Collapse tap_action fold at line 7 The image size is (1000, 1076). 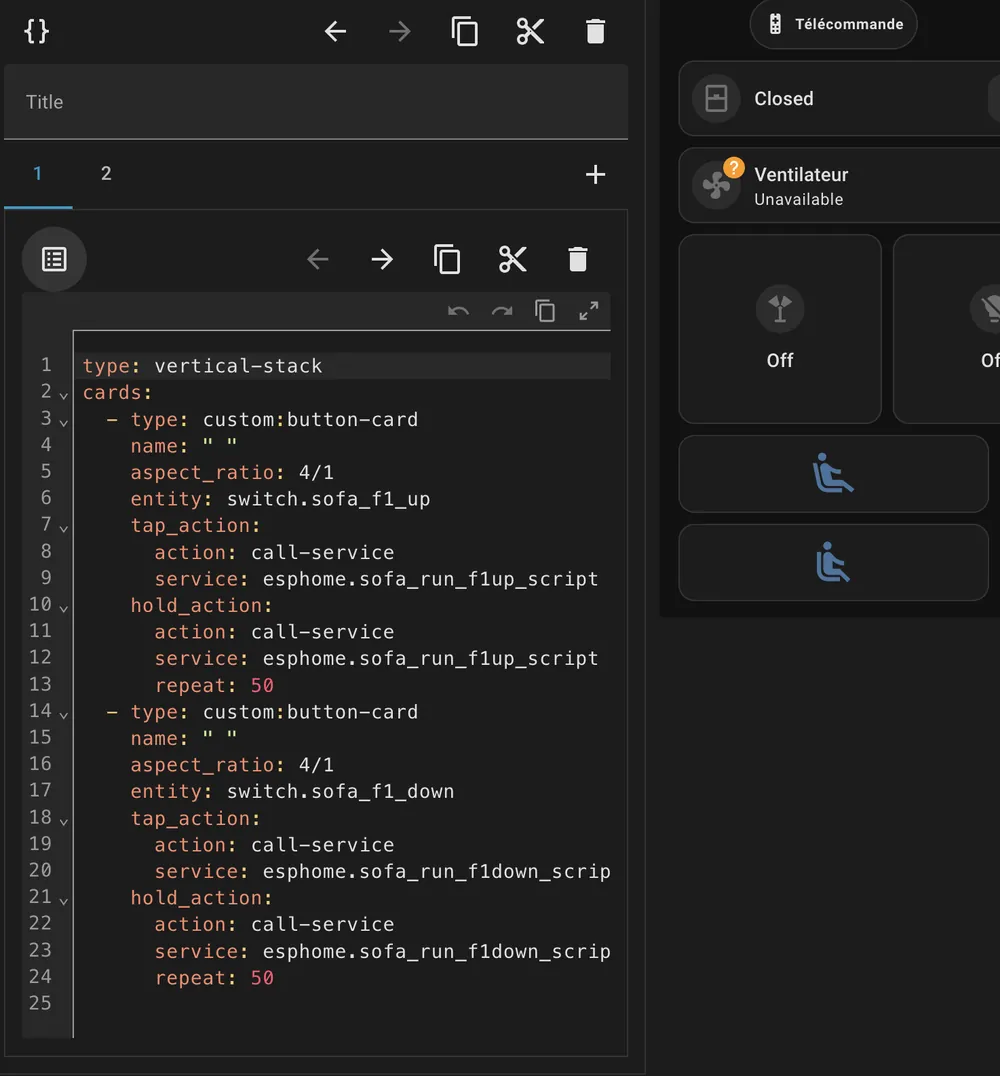click(63, 529)
